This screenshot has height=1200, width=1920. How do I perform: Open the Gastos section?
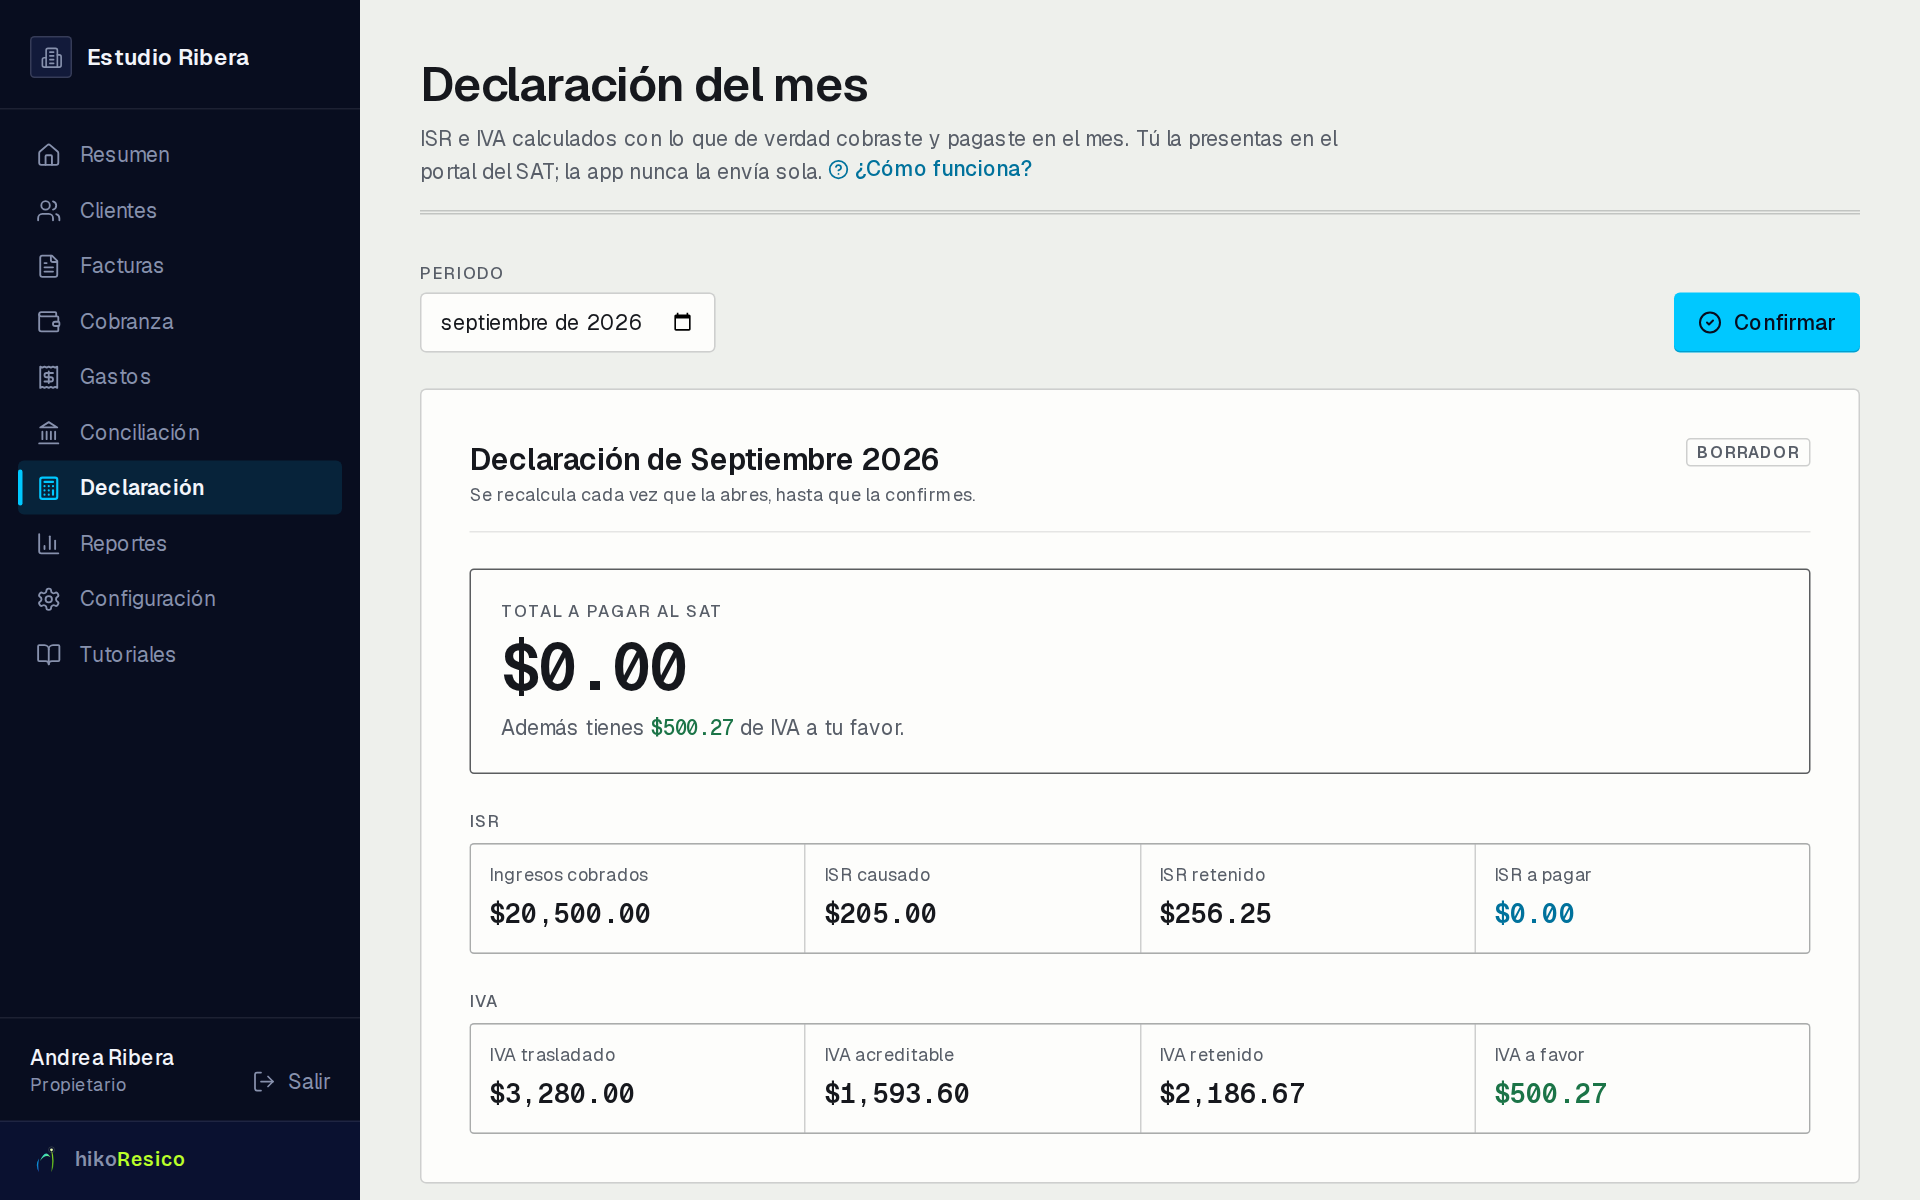[180, 377]
